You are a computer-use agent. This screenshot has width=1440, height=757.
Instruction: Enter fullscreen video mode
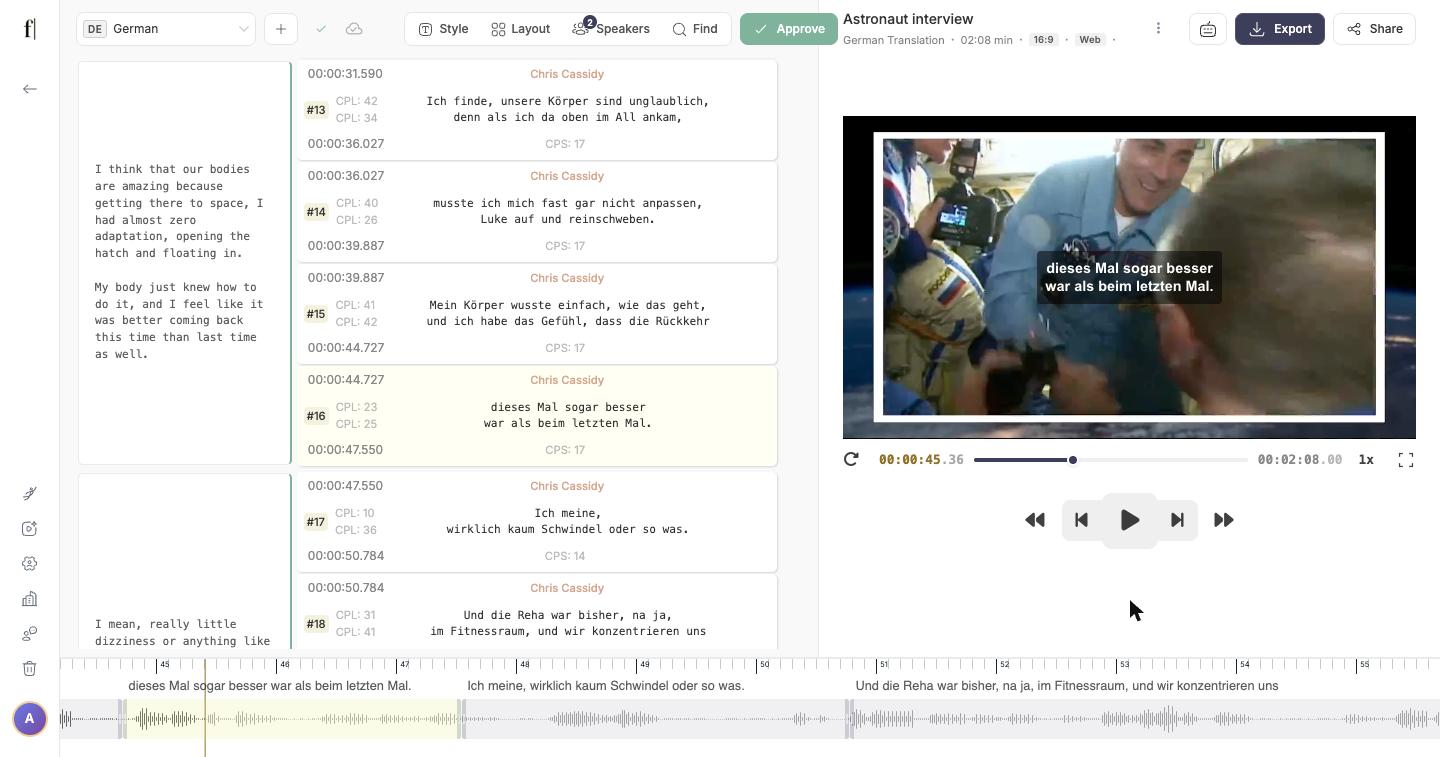(x=1406, y=459)
